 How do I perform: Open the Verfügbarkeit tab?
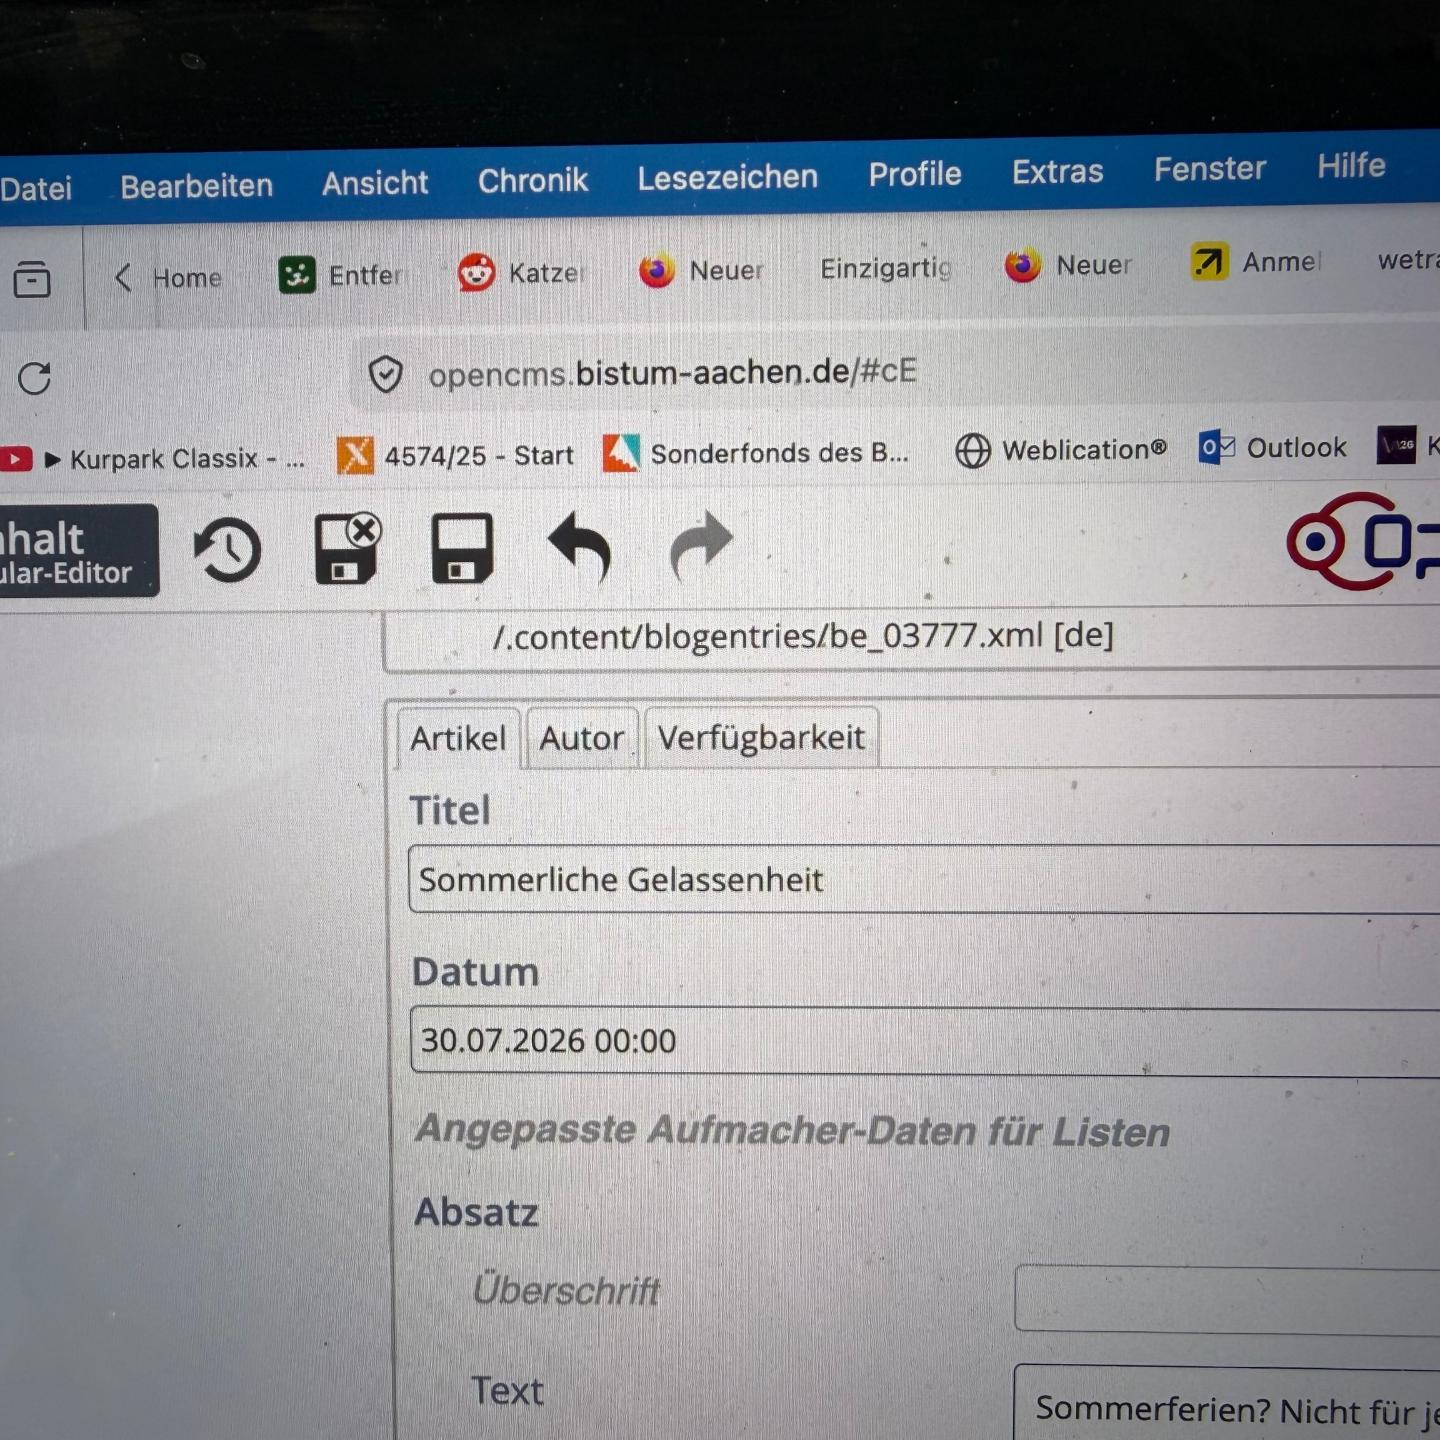pyautogui.click(x=761, y=737)
